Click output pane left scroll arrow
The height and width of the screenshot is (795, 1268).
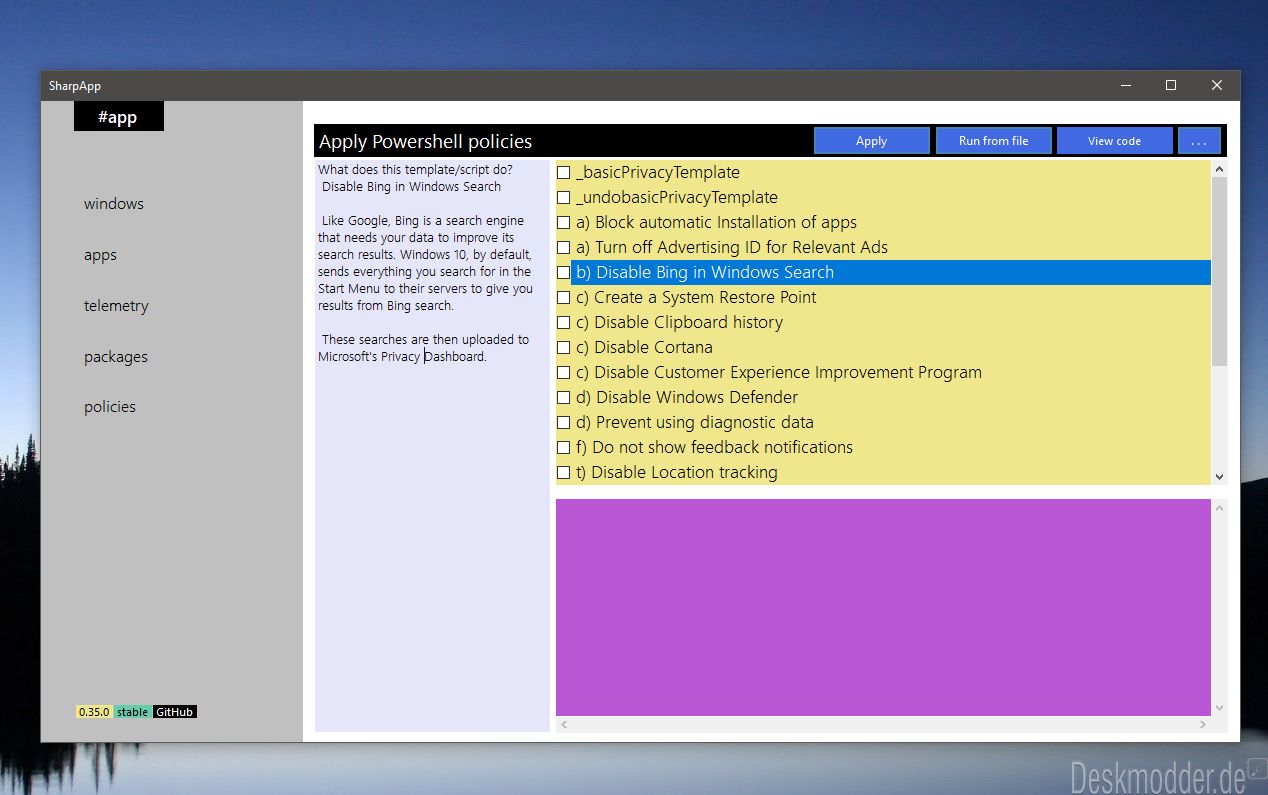click(564, 724)
